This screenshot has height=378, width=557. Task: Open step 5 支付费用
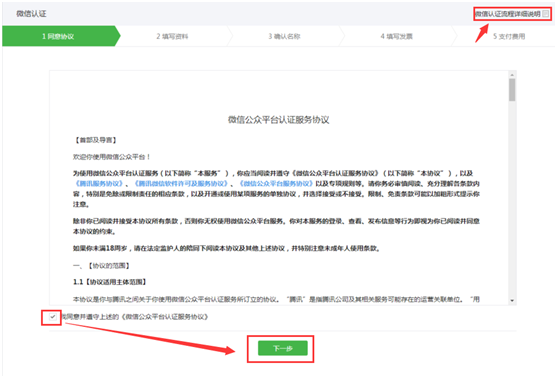(509, 36)
